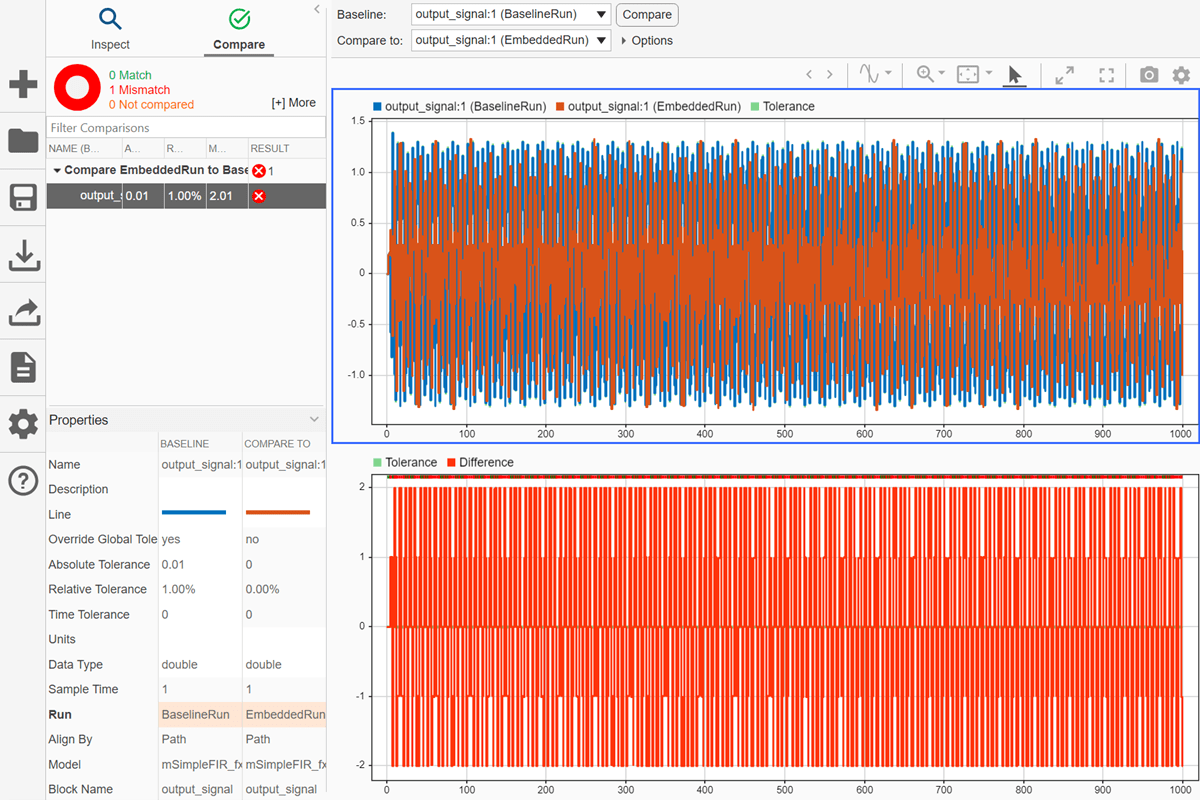Click the full screen brackets icon
Image resolution: width=1200 pixels, height=800 pixels.
1106,75
